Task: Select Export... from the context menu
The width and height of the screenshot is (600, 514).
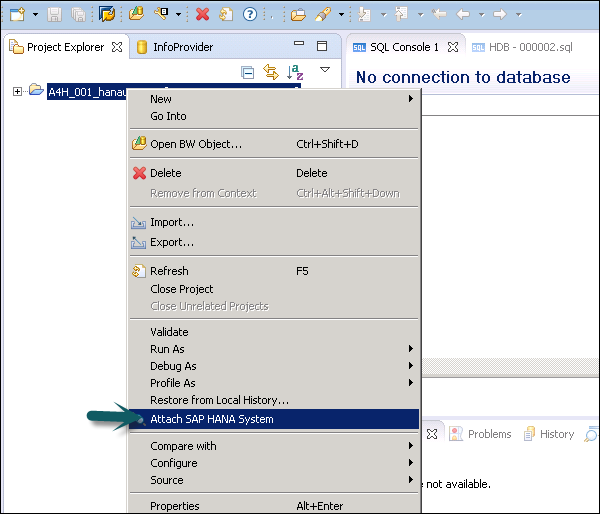Action: click(x=171, y=242)
